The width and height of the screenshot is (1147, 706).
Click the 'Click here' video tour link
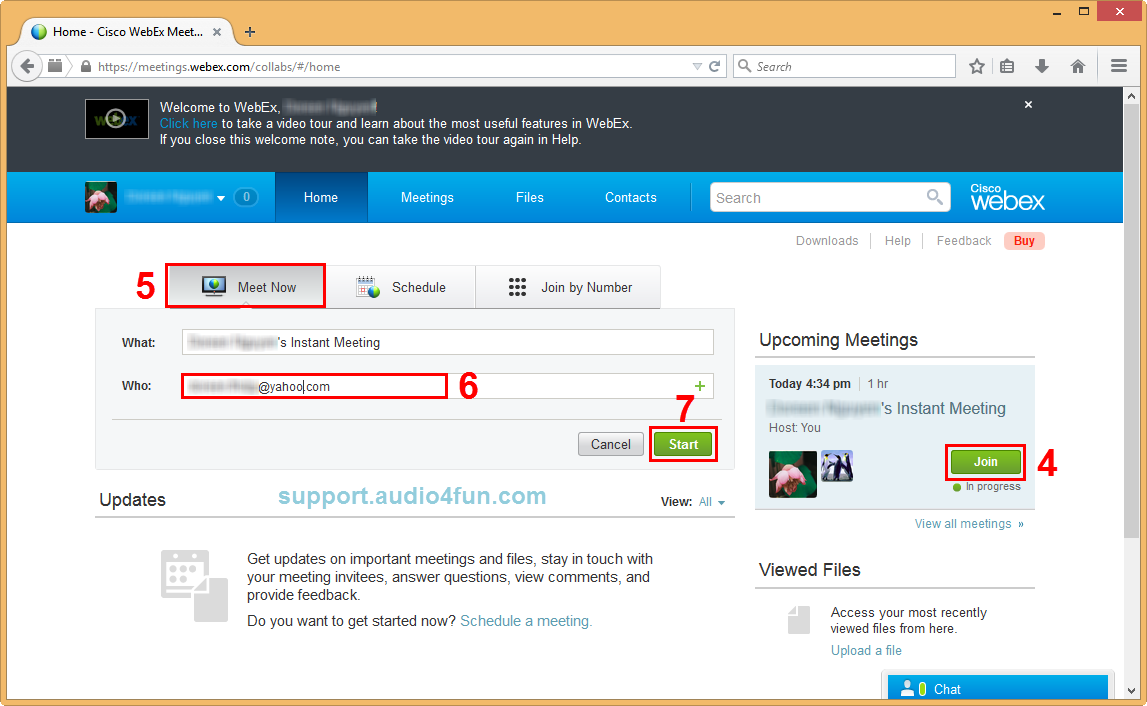tap(189, 124)
